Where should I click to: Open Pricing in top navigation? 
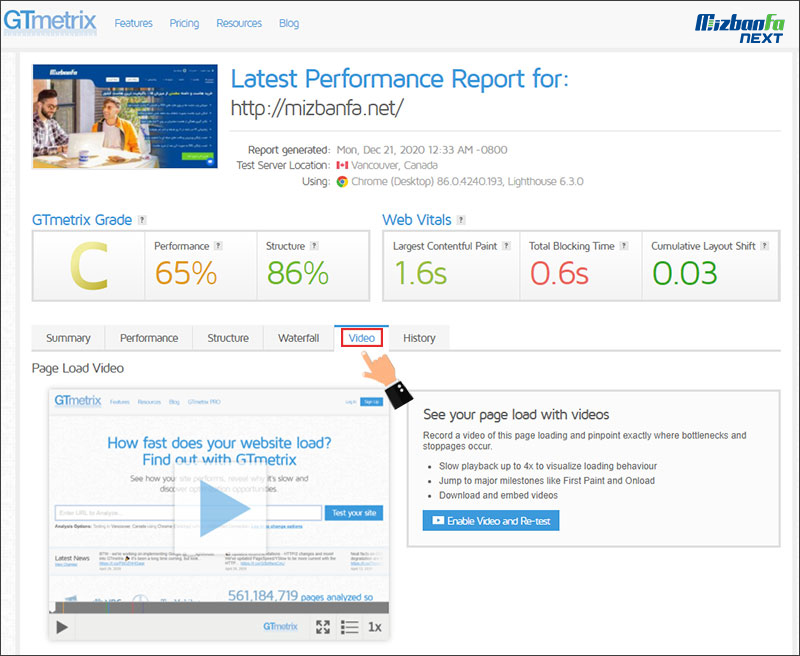[184, 23]
